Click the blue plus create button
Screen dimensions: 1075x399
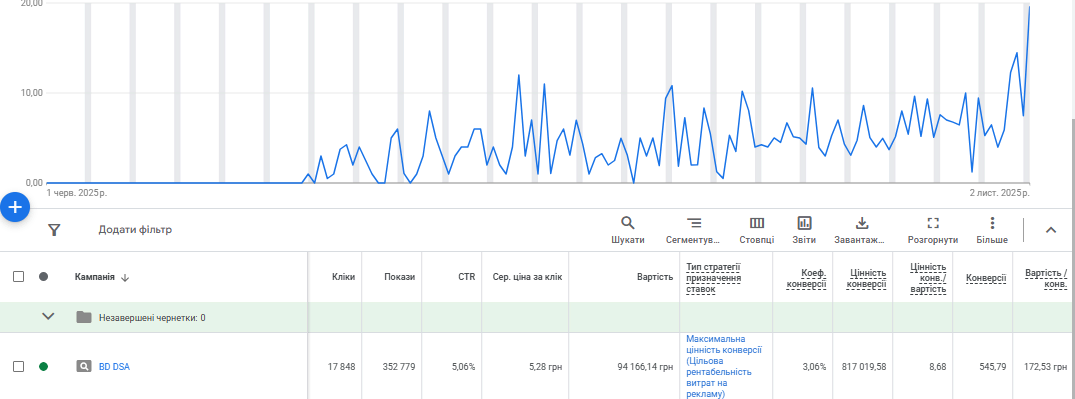[x=14, y=207]
